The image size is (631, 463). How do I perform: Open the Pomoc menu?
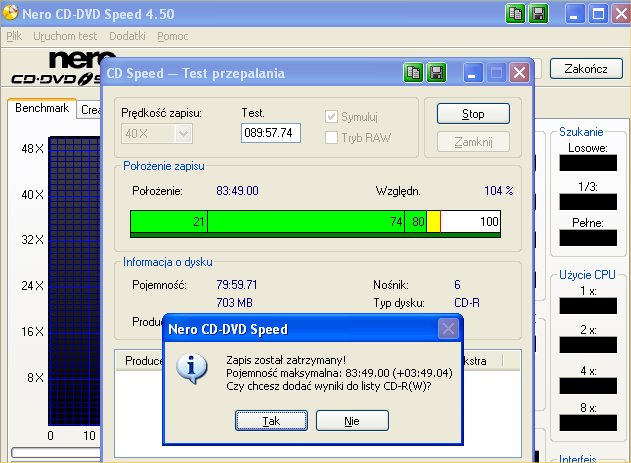(173, 36)
